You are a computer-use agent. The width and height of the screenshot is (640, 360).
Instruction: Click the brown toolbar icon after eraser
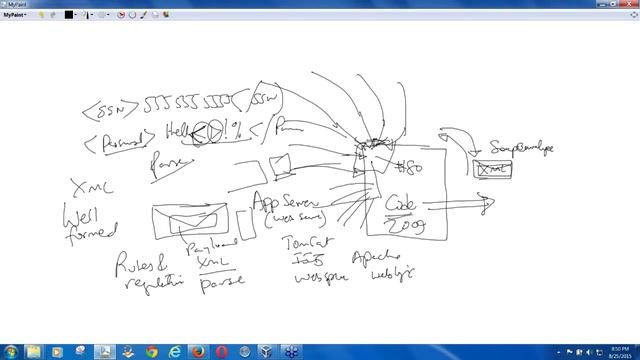166,15
